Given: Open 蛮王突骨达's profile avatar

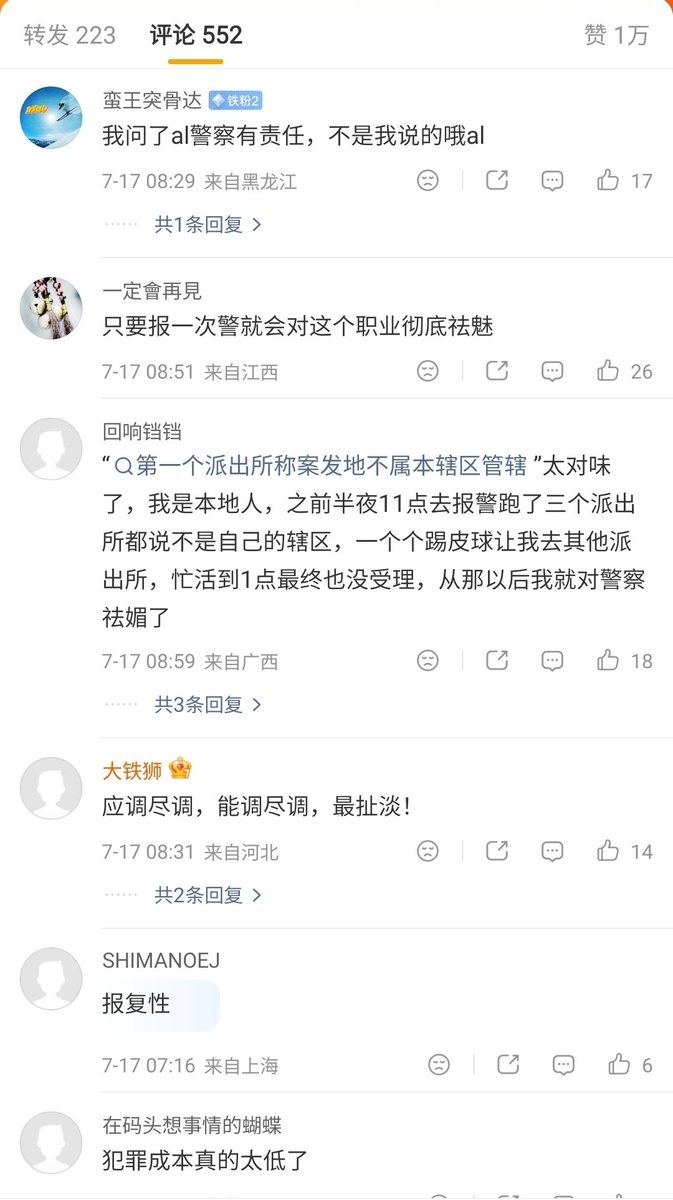Looking at the screenshot, I should [51, 117].
